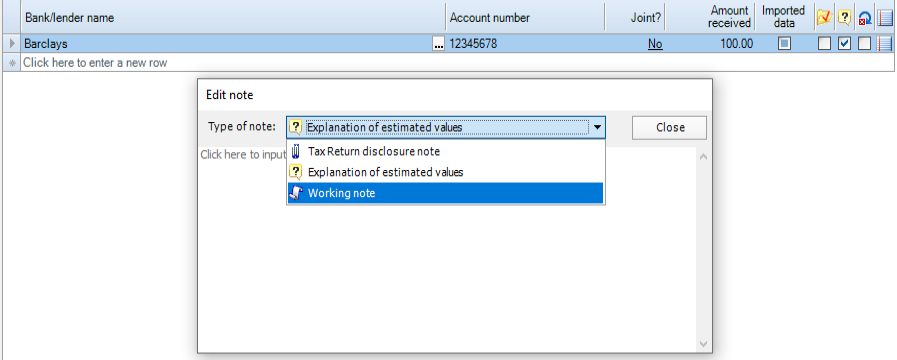Click the Type of note combo box field
This screenshot has height=360, width=897.
(x=446, y=128)
